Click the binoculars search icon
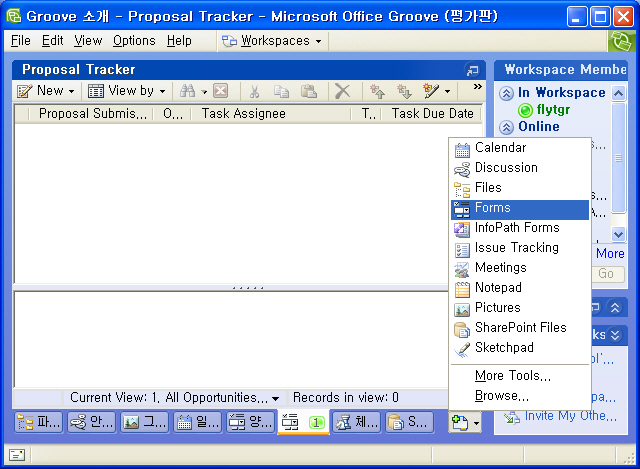640x469 pixels. 188,91
